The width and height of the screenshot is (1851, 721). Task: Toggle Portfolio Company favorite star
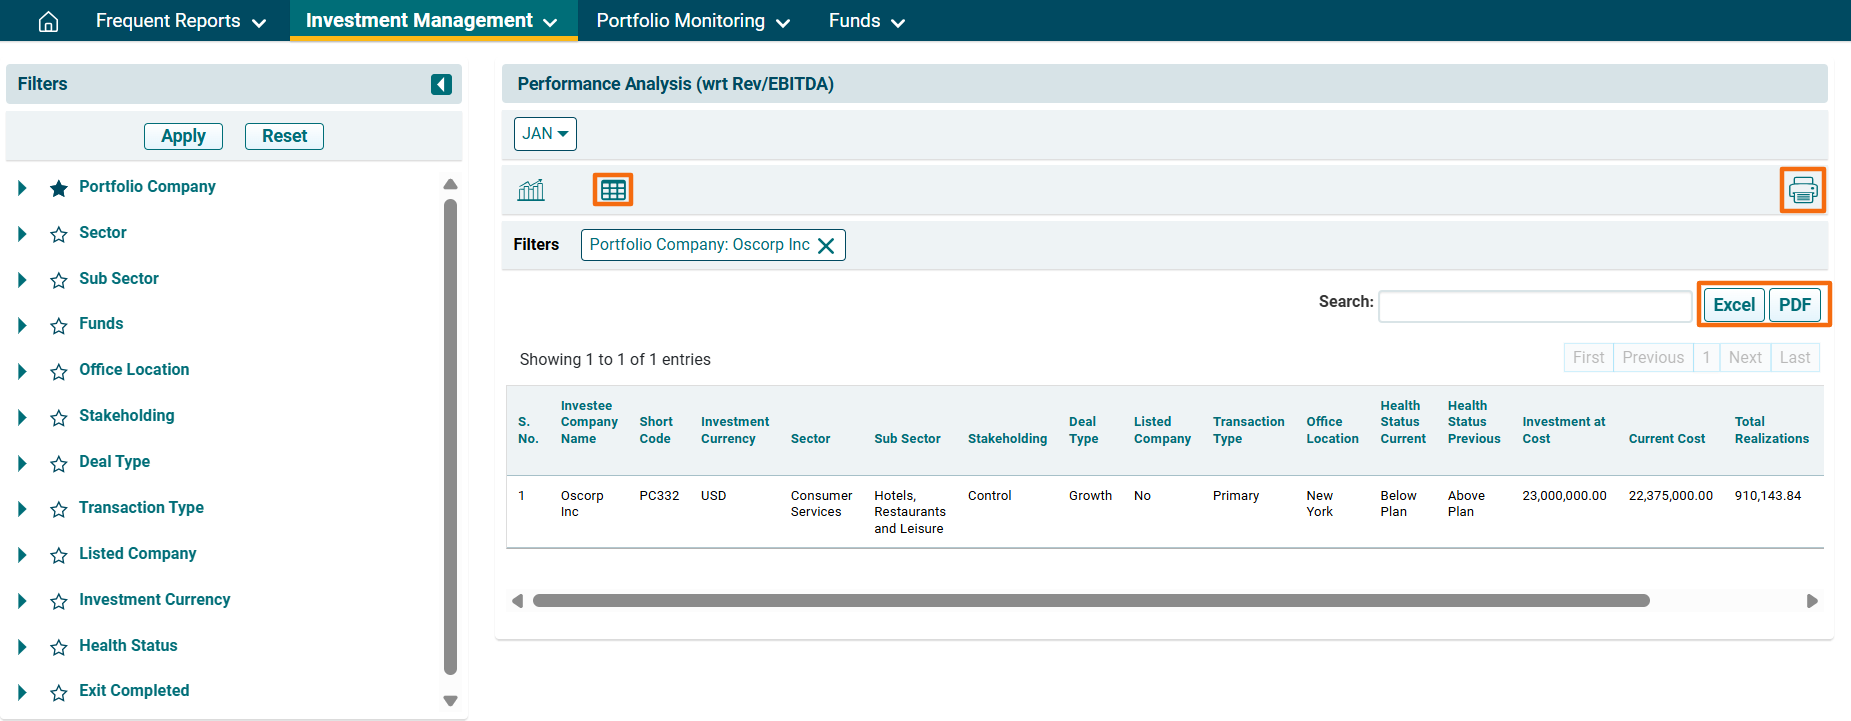pos(59,188)
